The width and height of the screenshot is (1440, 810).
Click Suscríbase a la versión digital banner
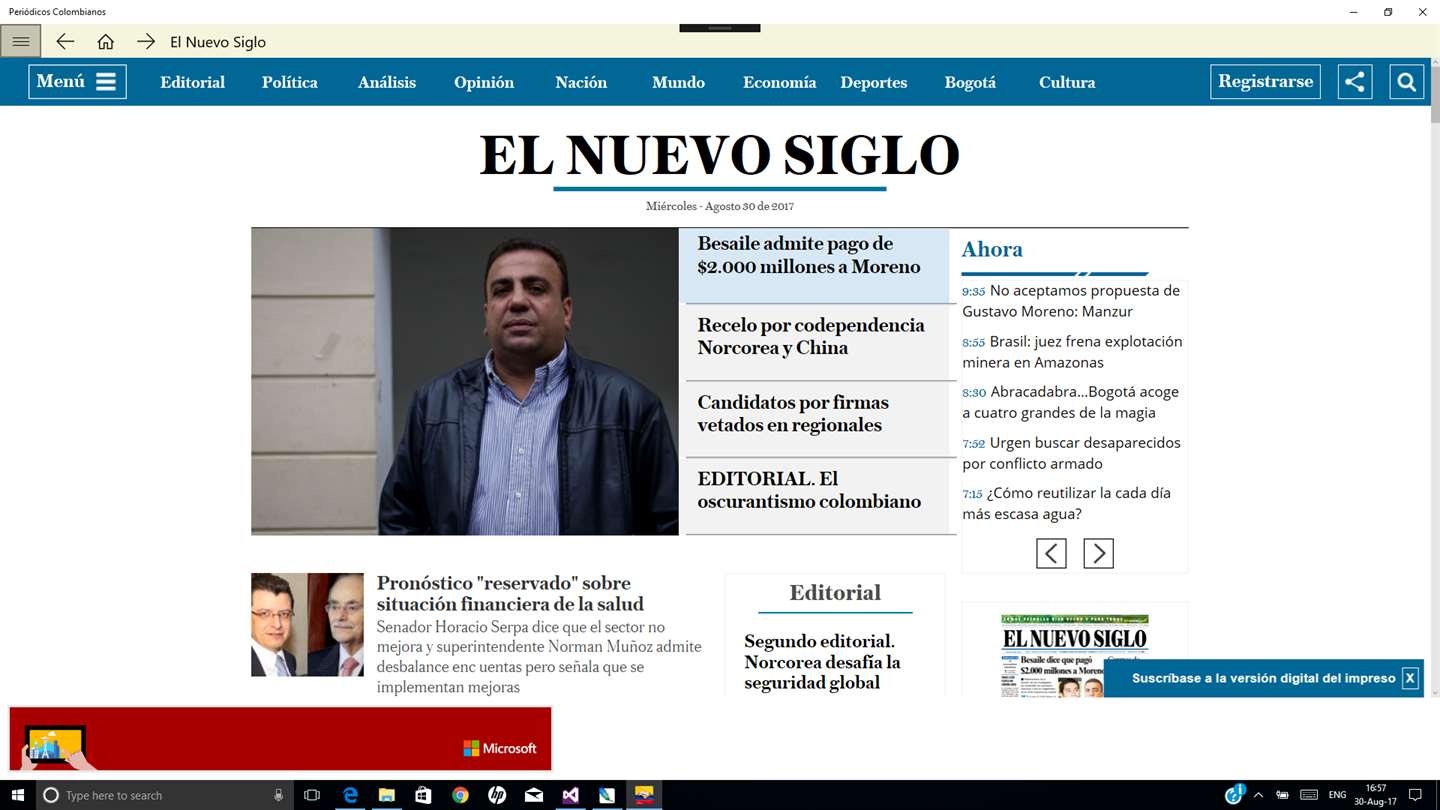[x=1263, y=678]
